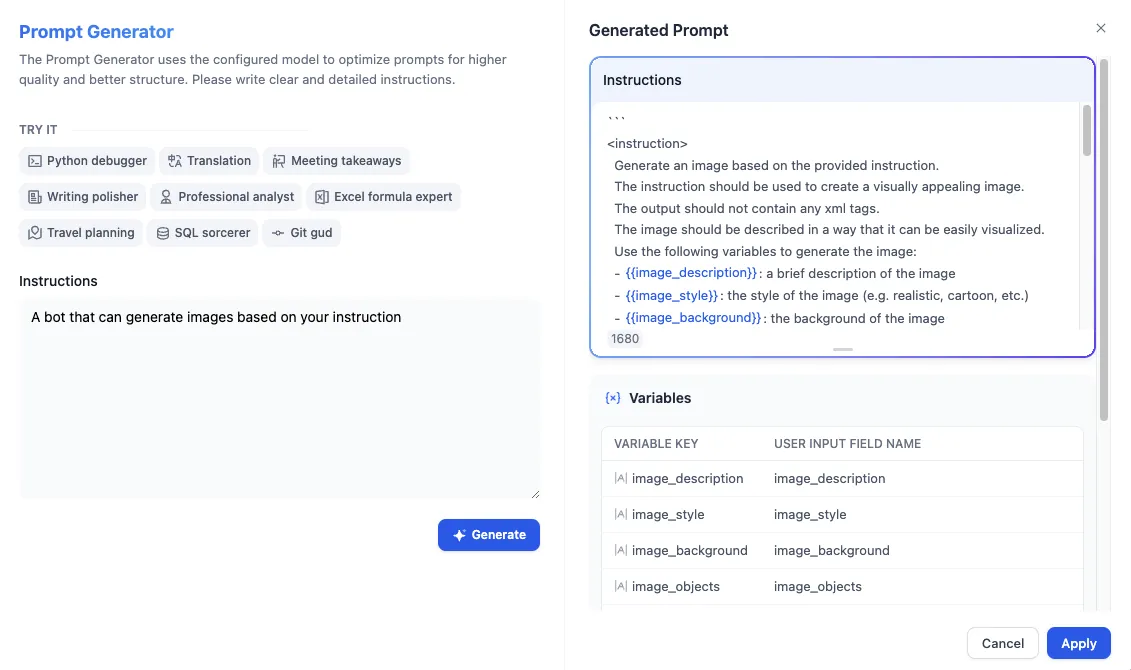Click the Travel planning map icon
The width and height of the screenshot is (1131, 670).
tap(35, 233)
